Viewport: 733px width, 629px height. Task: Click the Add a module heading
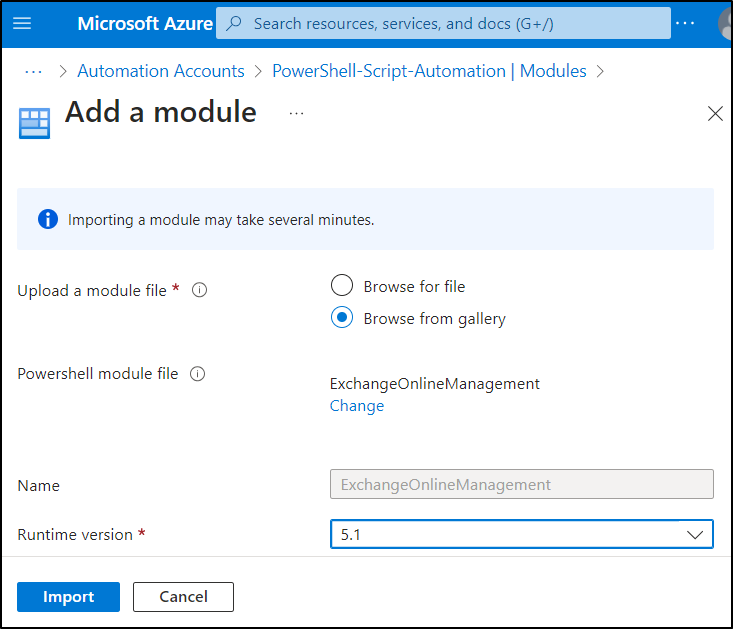[x=161, y=112]
